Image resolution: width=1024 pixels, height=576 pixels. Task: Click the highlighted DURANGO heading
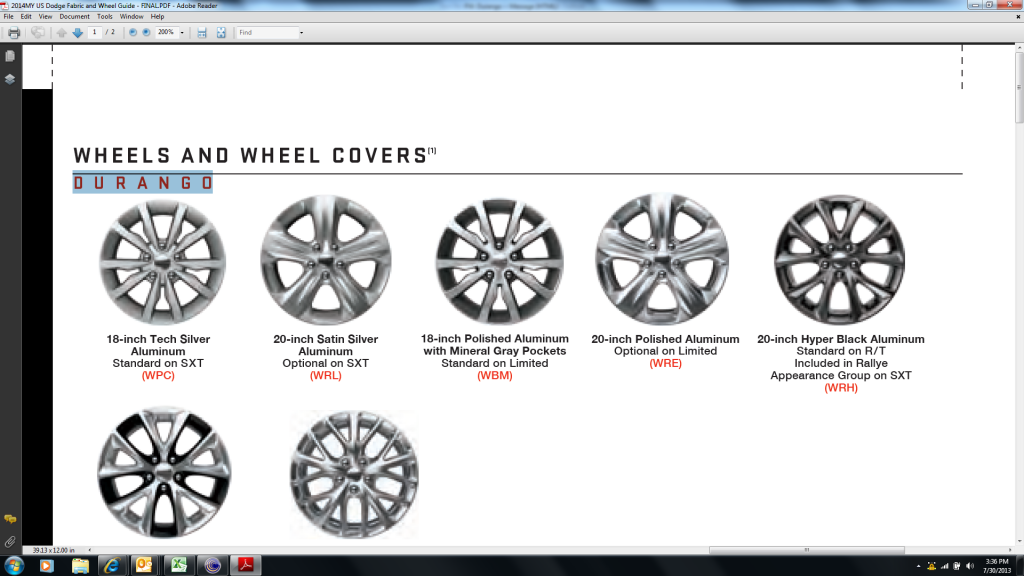143,184
